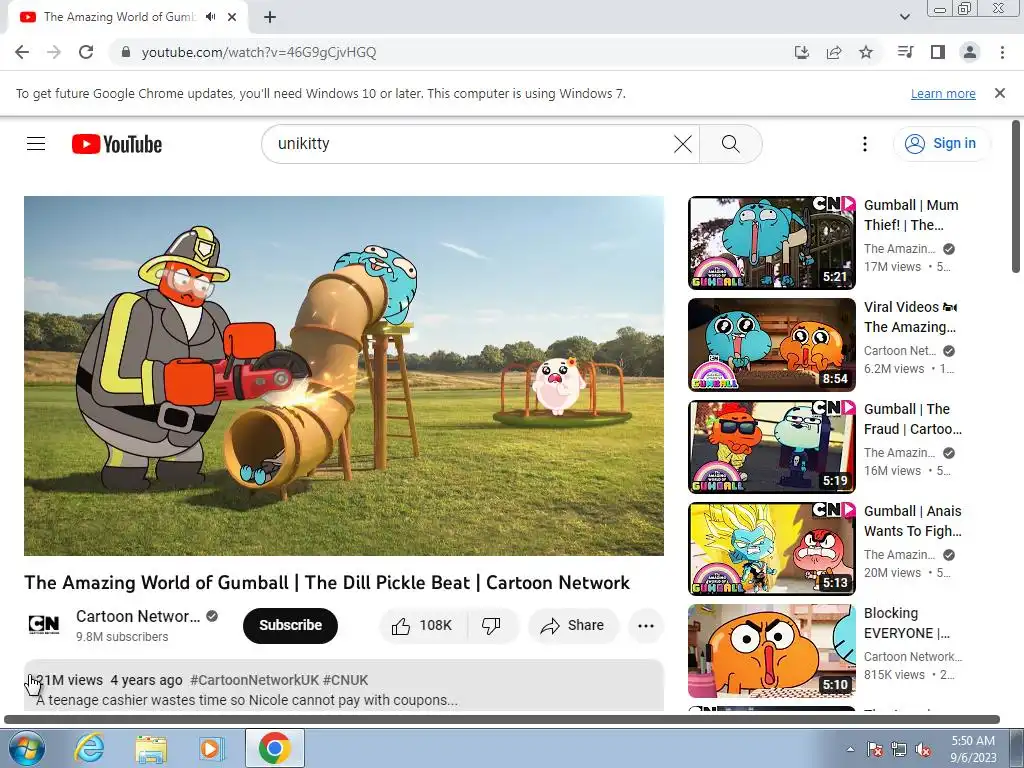Toggle the Chrome side panel
Viewport: 1024px width, 768px height.
938,52
